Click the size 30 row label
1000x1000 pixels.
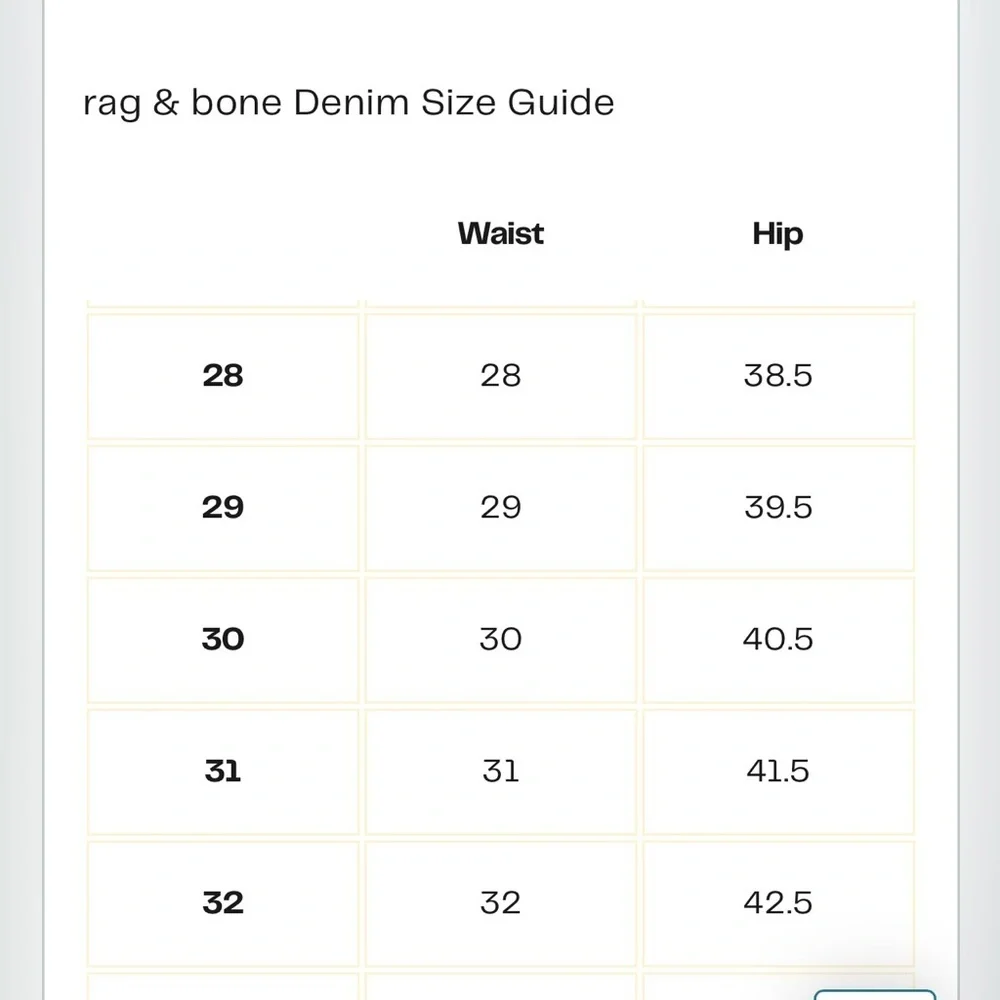click(x=223, y=640)
